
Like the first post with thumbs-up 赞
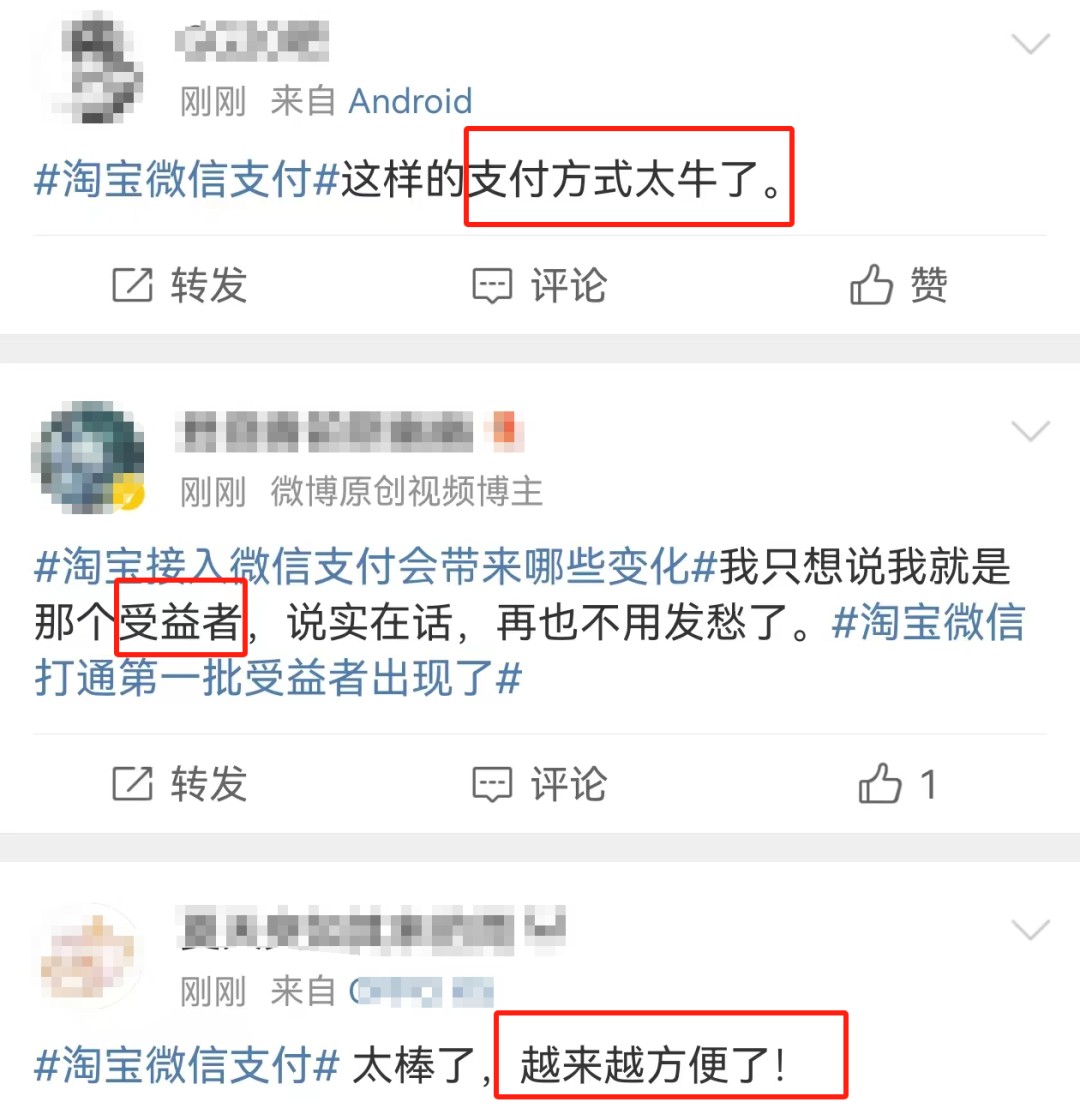click(x=899, y=285)
